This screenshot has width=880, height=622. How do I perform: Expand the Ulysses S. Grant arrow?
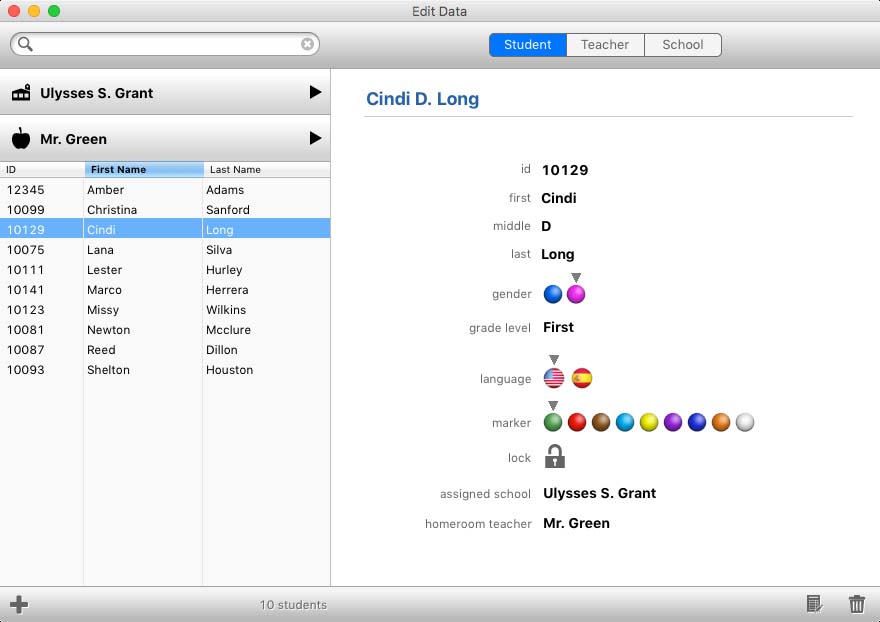tap(315, 92)
